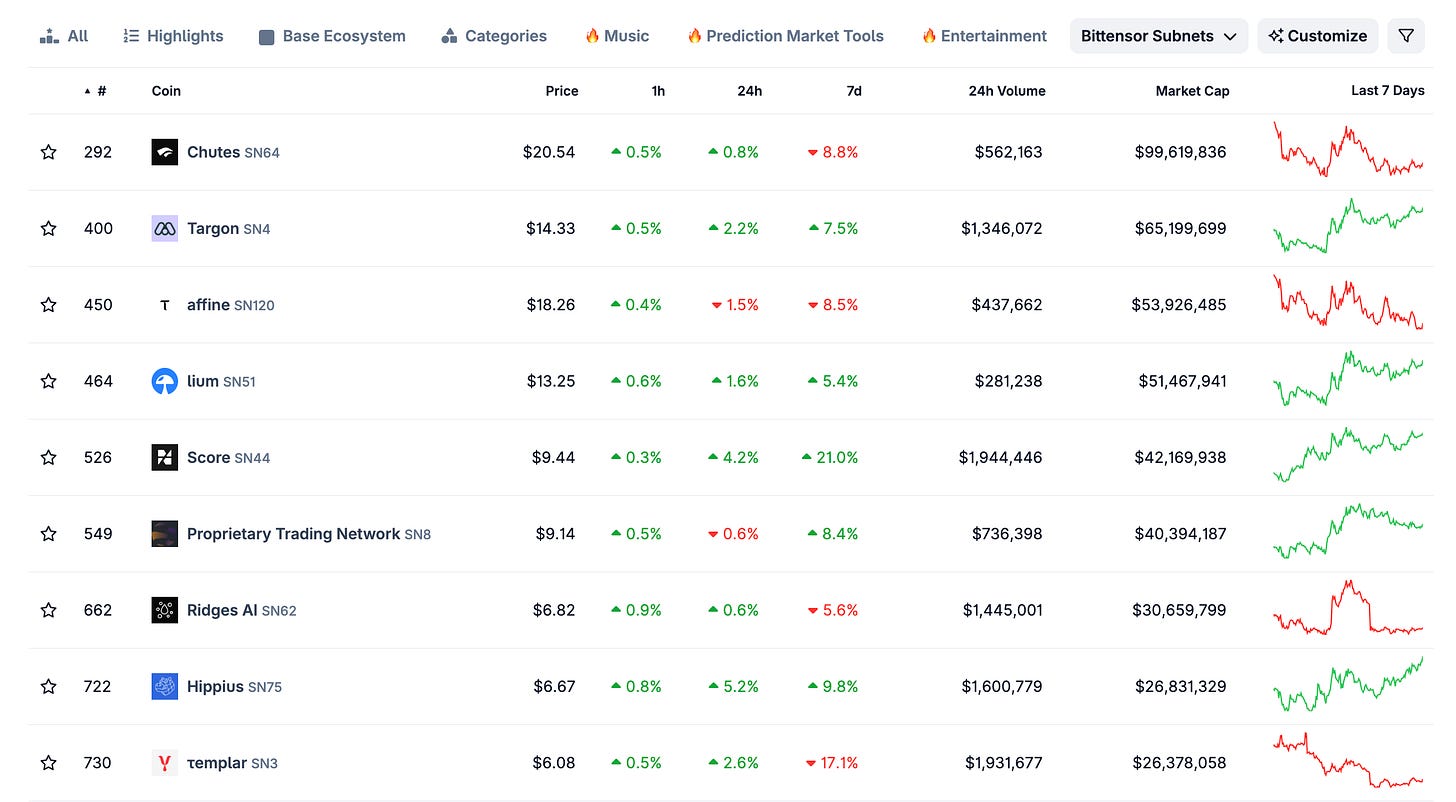Click the Categories shapes icon

pyautogui.click(x=449, y=36)
